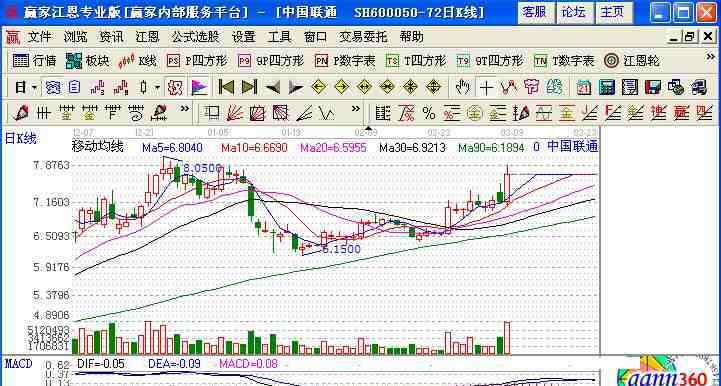Click the tallest volume bar in the chart
721x386 pixels.
click(507, 338)
